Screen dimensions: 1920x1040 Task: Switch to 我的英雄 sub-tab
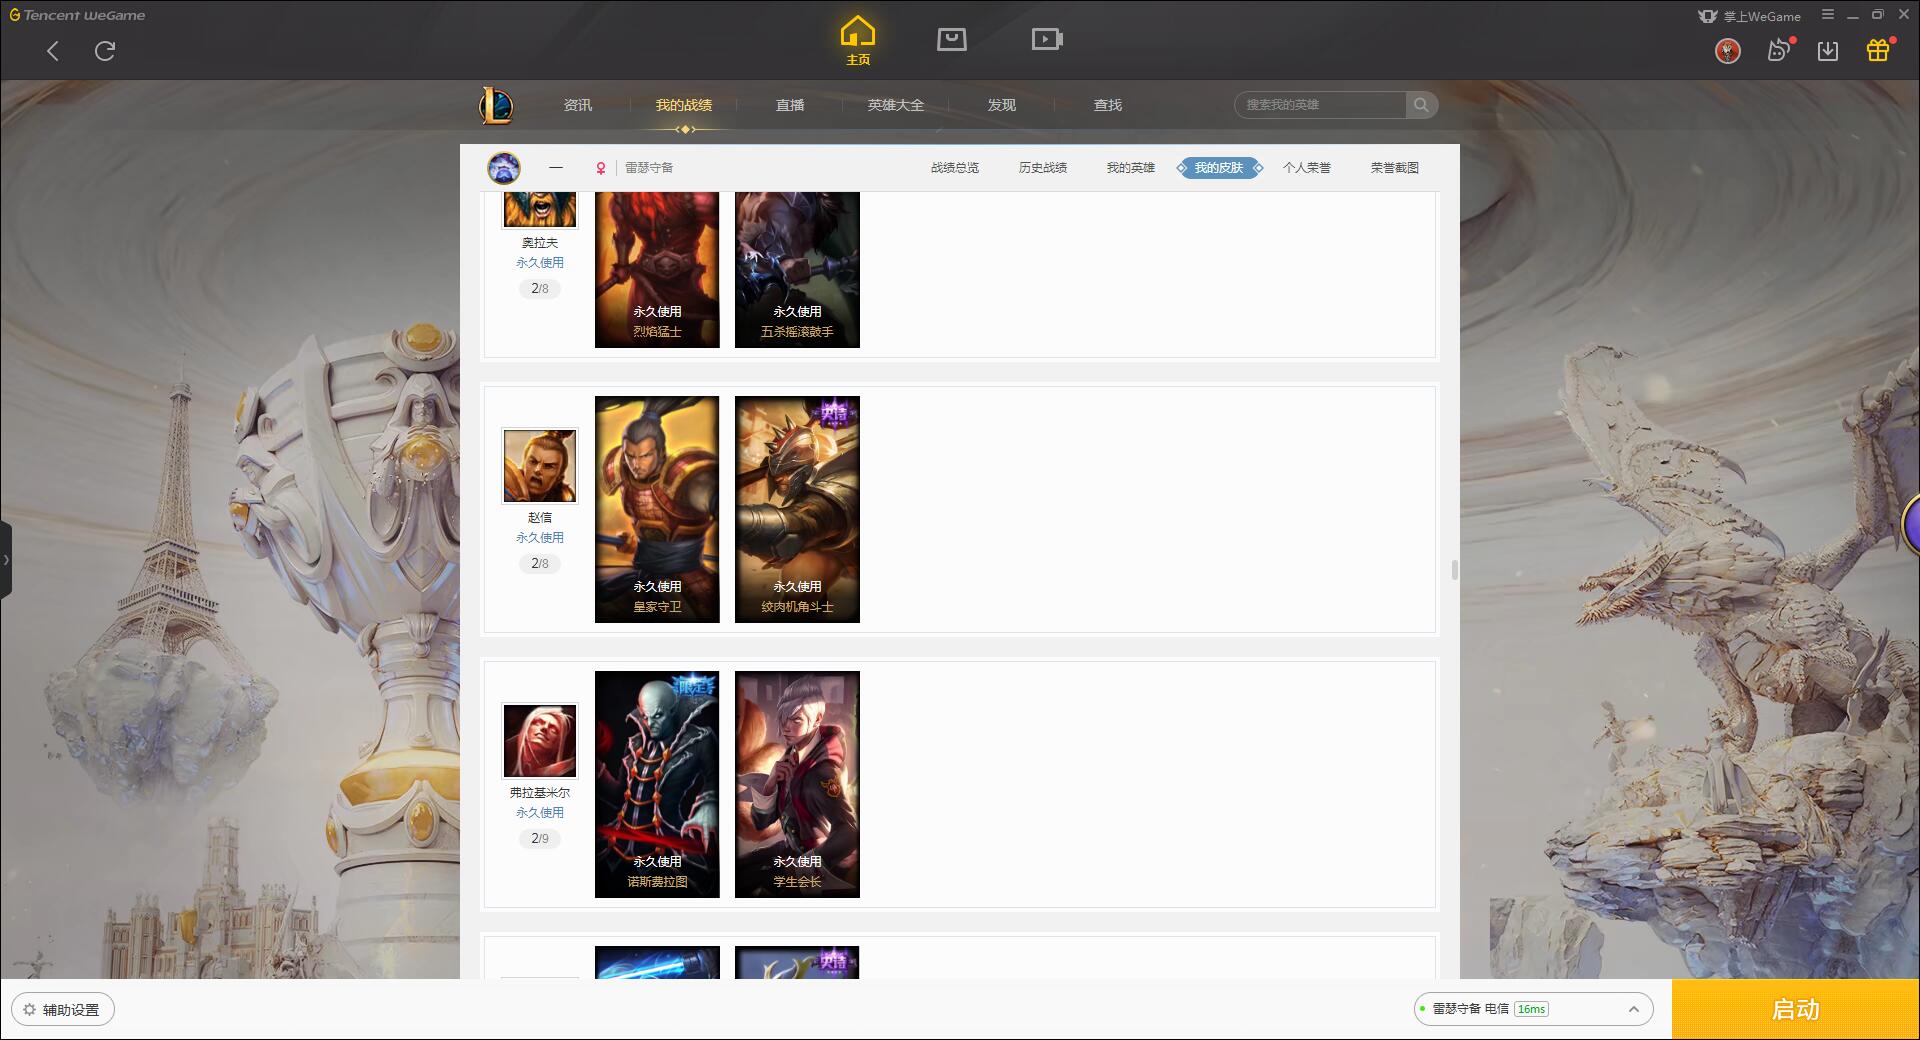click(x=1131, y=168)
